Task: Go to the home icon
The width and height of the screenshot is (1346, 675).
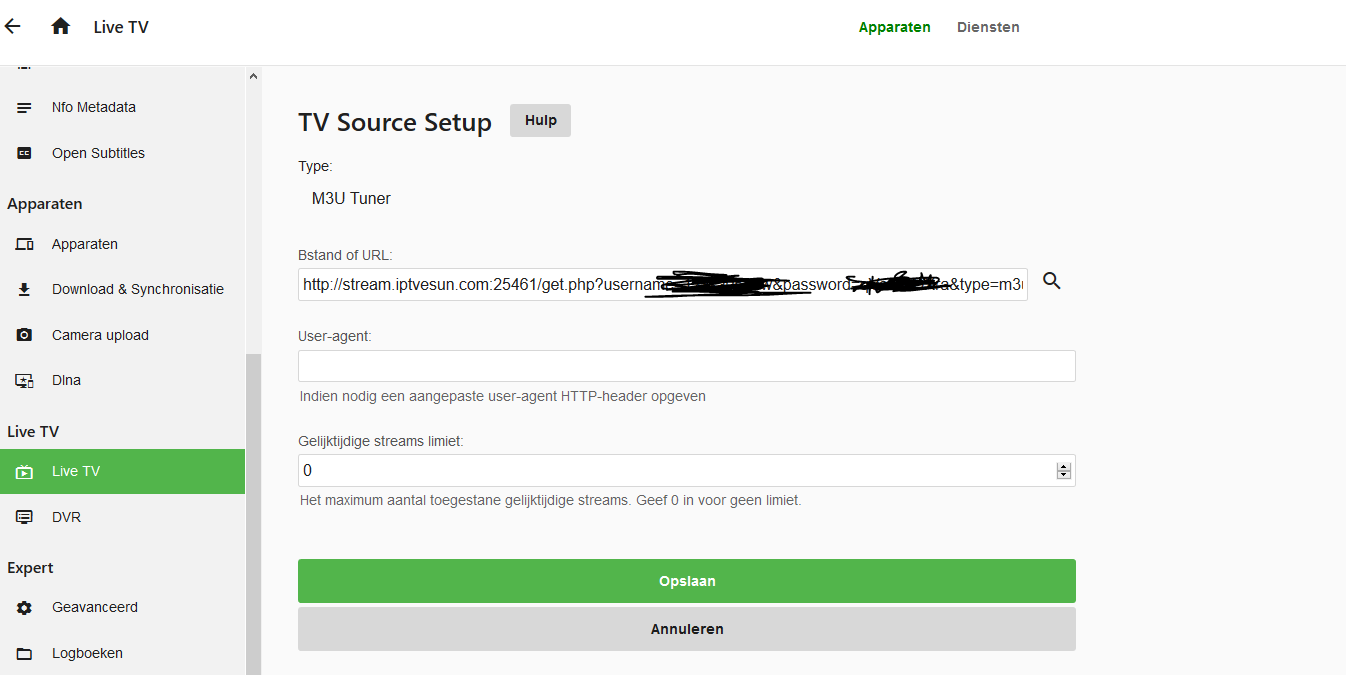Action: pos(61,27)
